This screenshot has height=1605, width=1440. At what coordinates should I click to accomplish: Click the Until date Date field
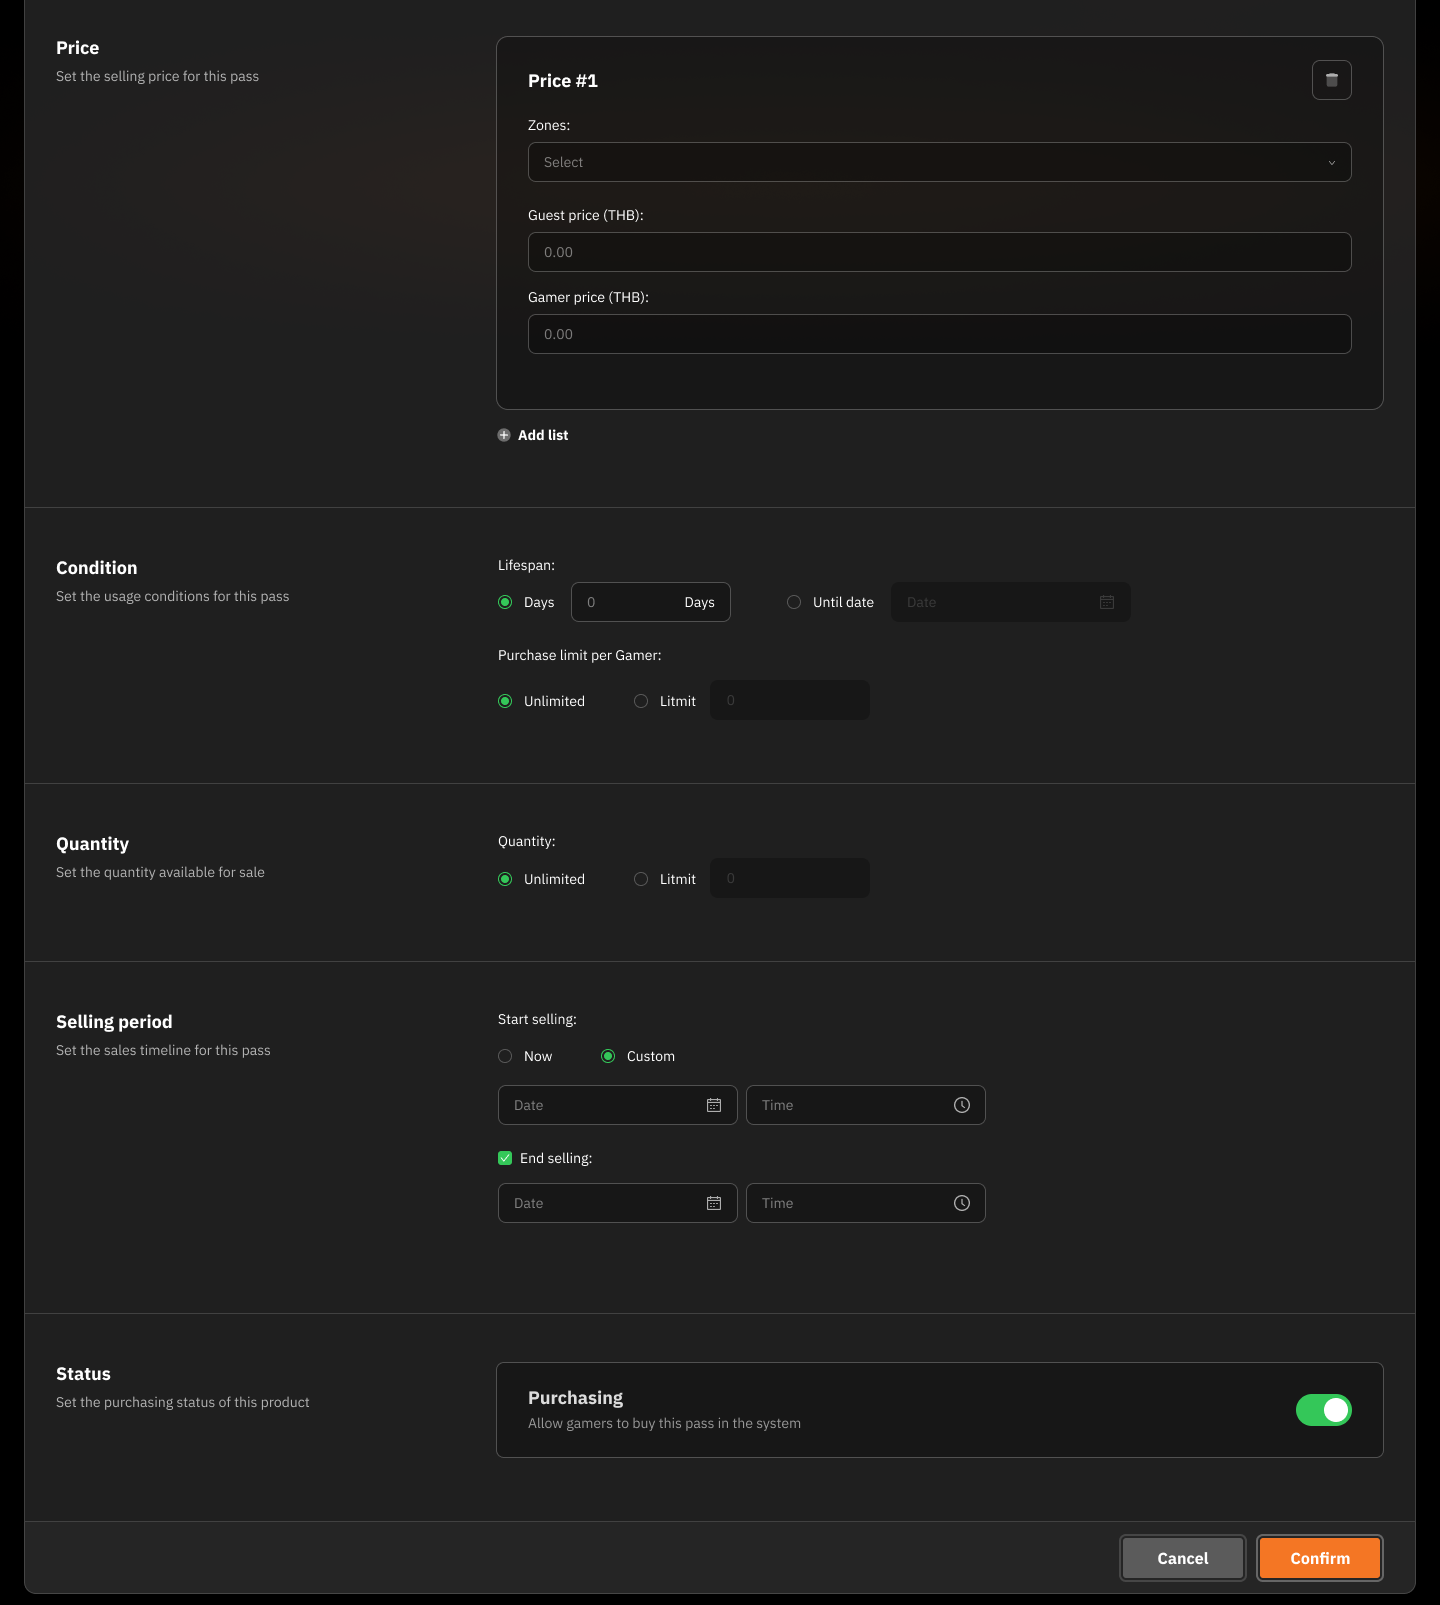[1010, 602]
